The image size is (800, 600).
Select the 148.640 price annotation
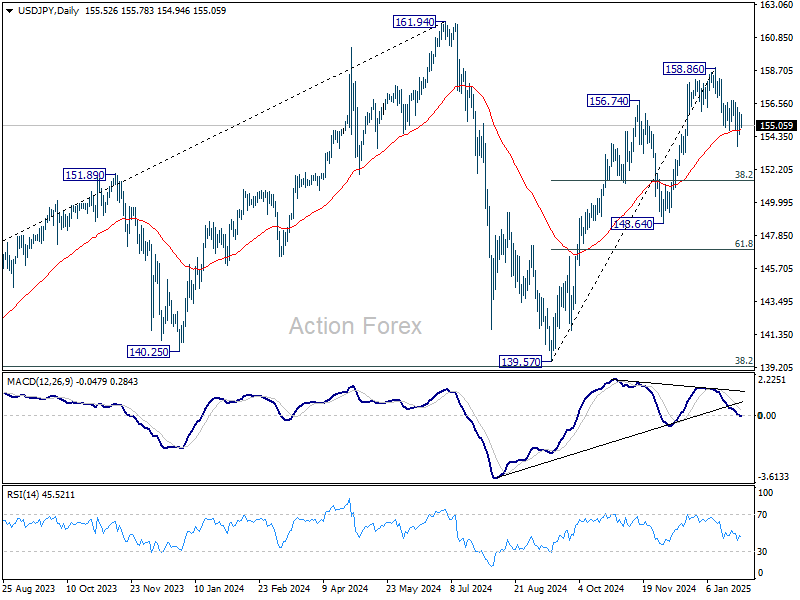pos(633,224)
